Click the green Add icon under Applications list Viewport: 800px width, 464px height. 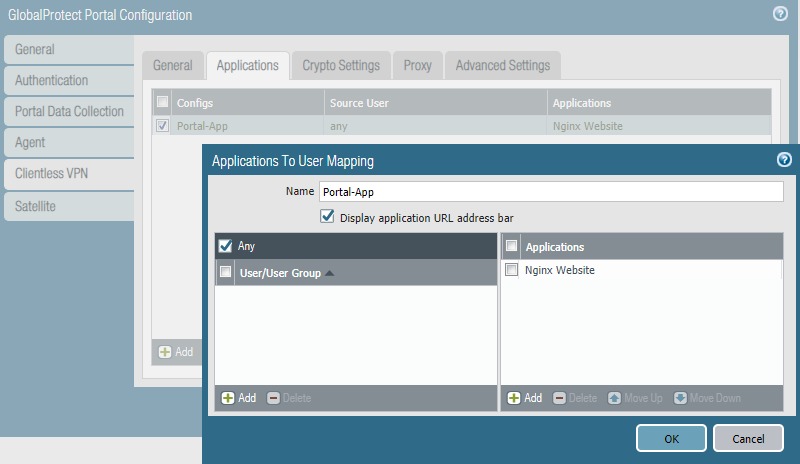514,398
